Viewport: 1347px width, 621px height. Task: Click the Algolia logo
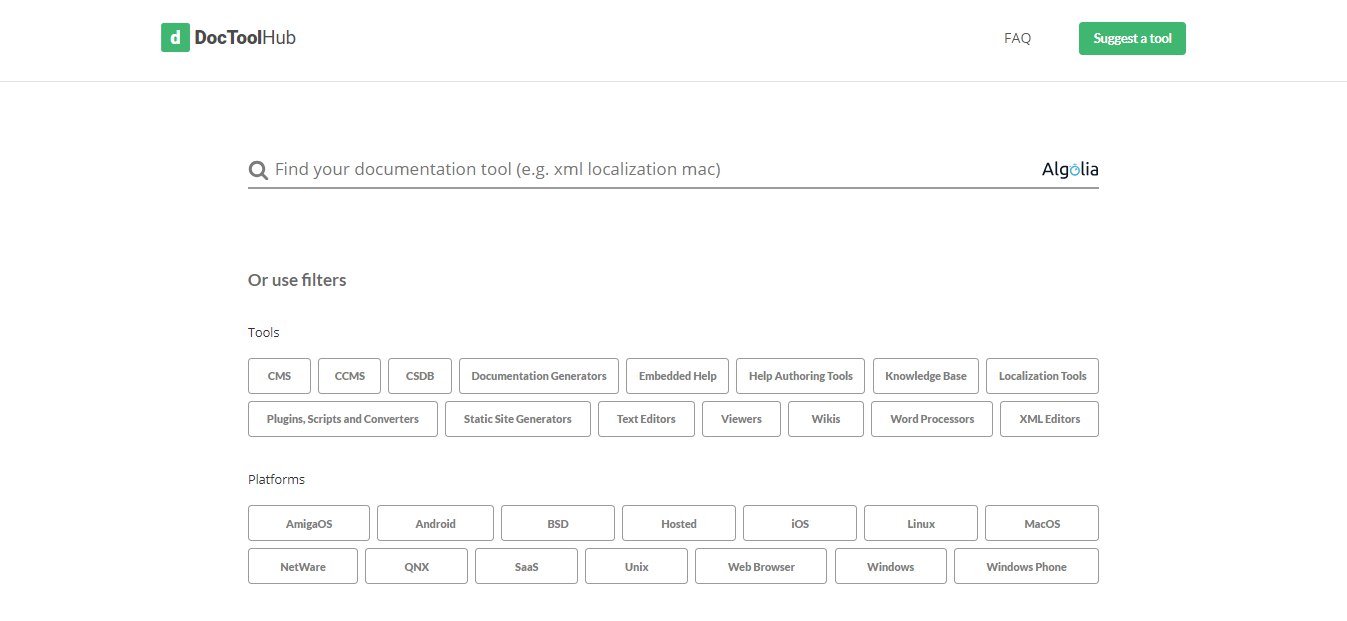tap(1069, 170)
